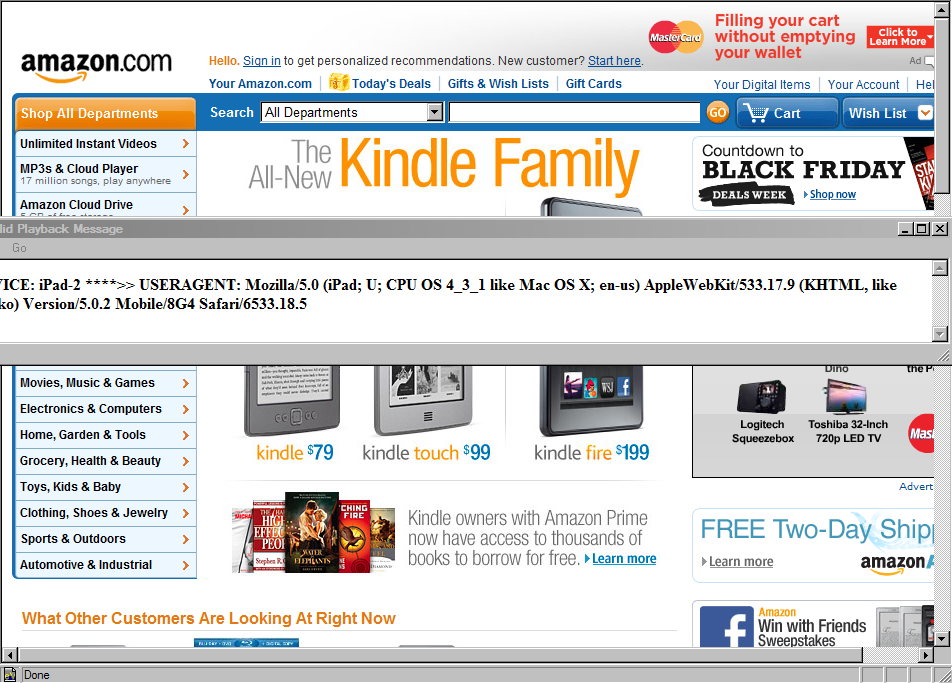Click the Facebook logo in the sweepstakes banner
Image resolution: width=952 pixels, height=683 pixels.
point(726,627)
